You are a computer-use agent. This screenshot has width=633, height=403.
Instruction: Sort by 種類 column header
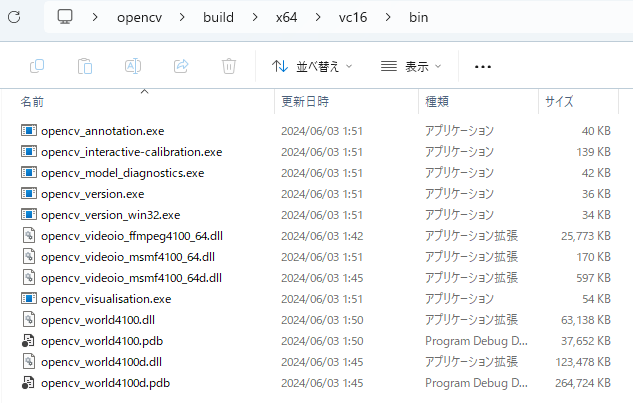[x=437, y=101]
